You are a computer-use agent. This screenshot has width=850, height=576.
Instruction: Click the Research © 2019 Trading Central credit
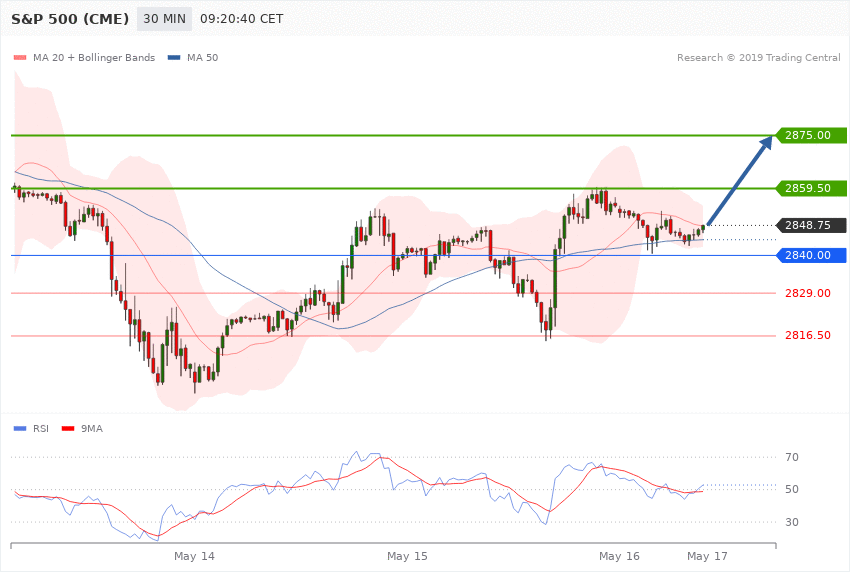758,58
